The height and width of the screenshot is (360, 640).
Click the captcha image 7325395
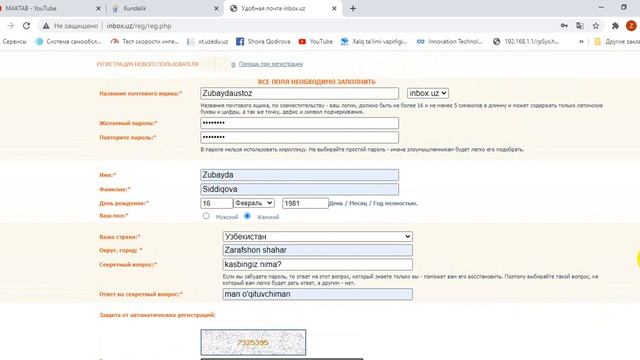click(253, 342)
